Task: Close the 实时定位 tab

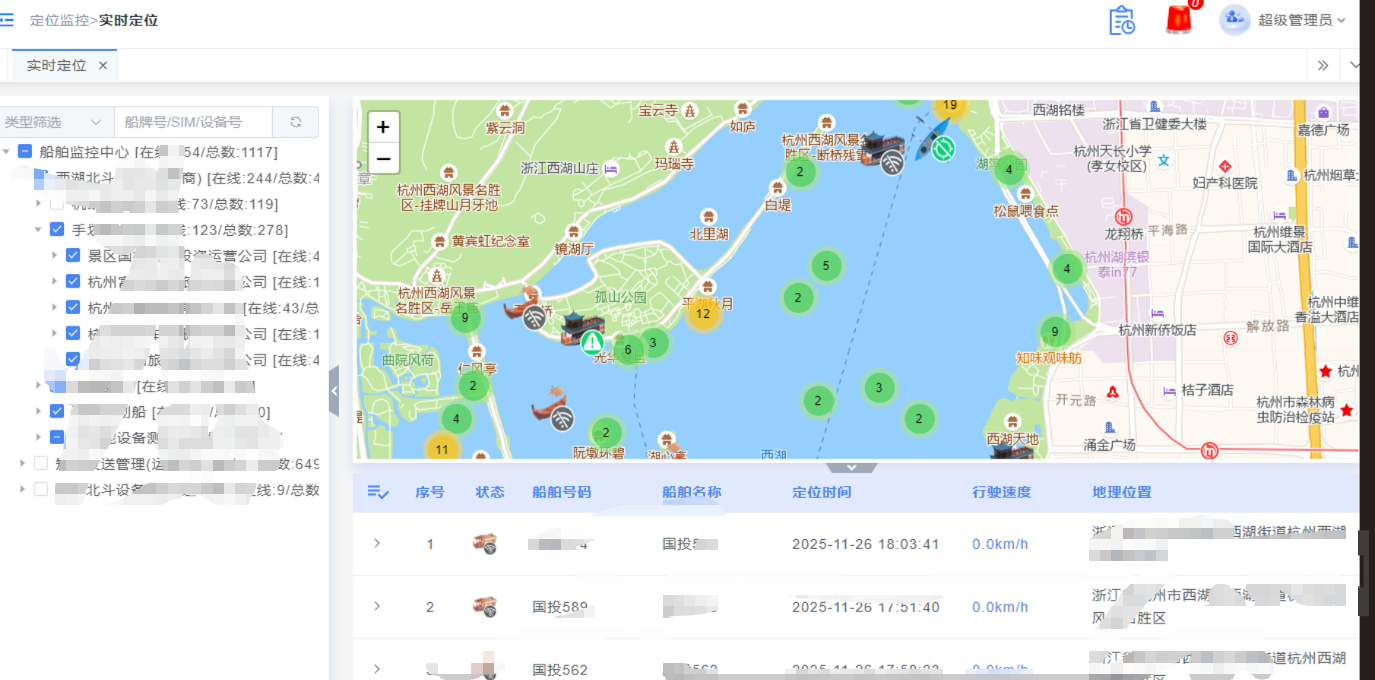Action: (x=103, y=65)
